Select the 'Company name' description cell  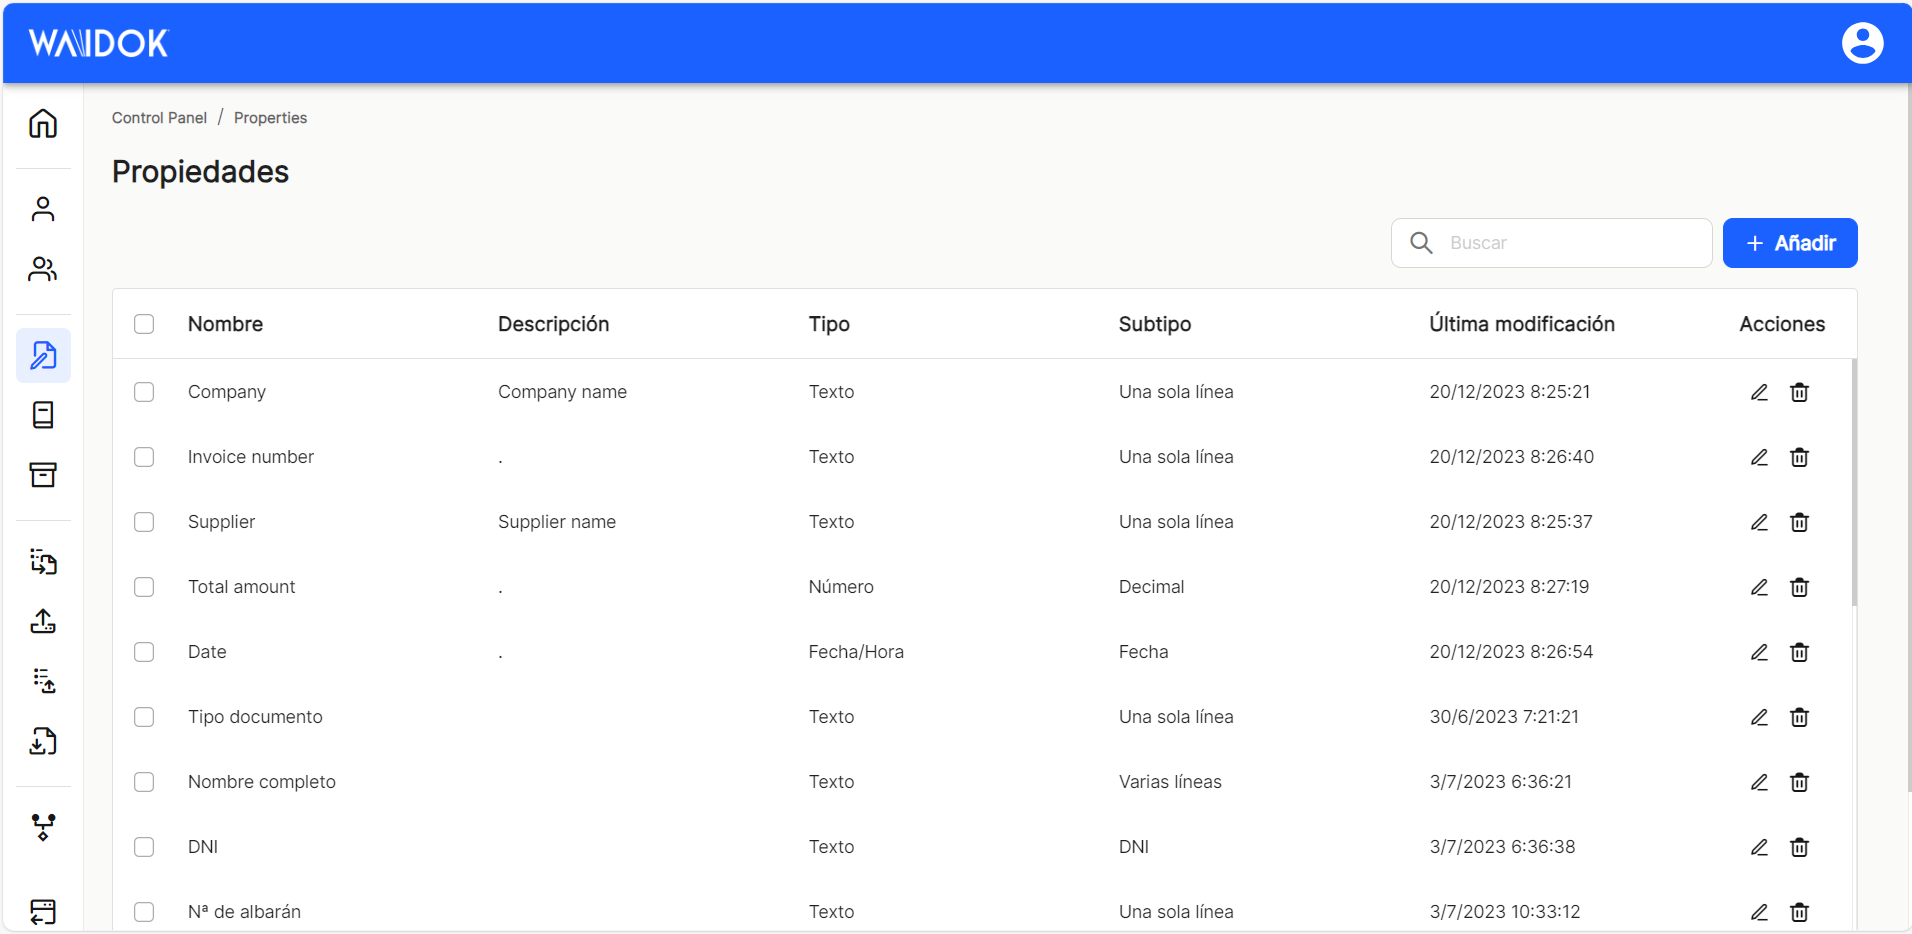click(x=562, y=392)
